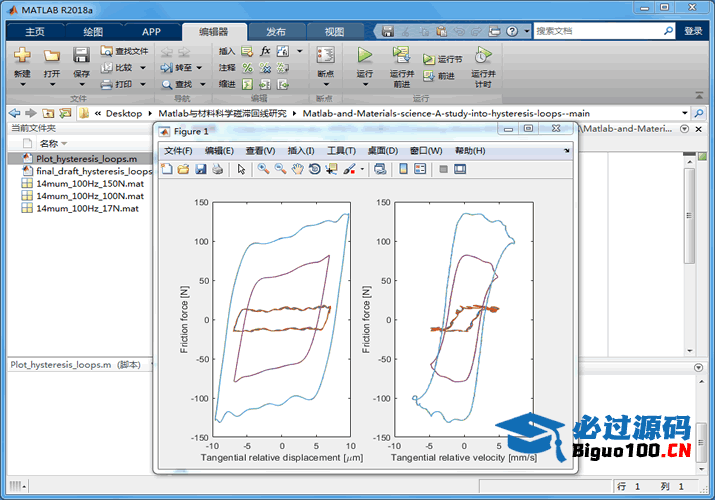Click Run and Advance (运行并前进) icon

coord(401,55)
